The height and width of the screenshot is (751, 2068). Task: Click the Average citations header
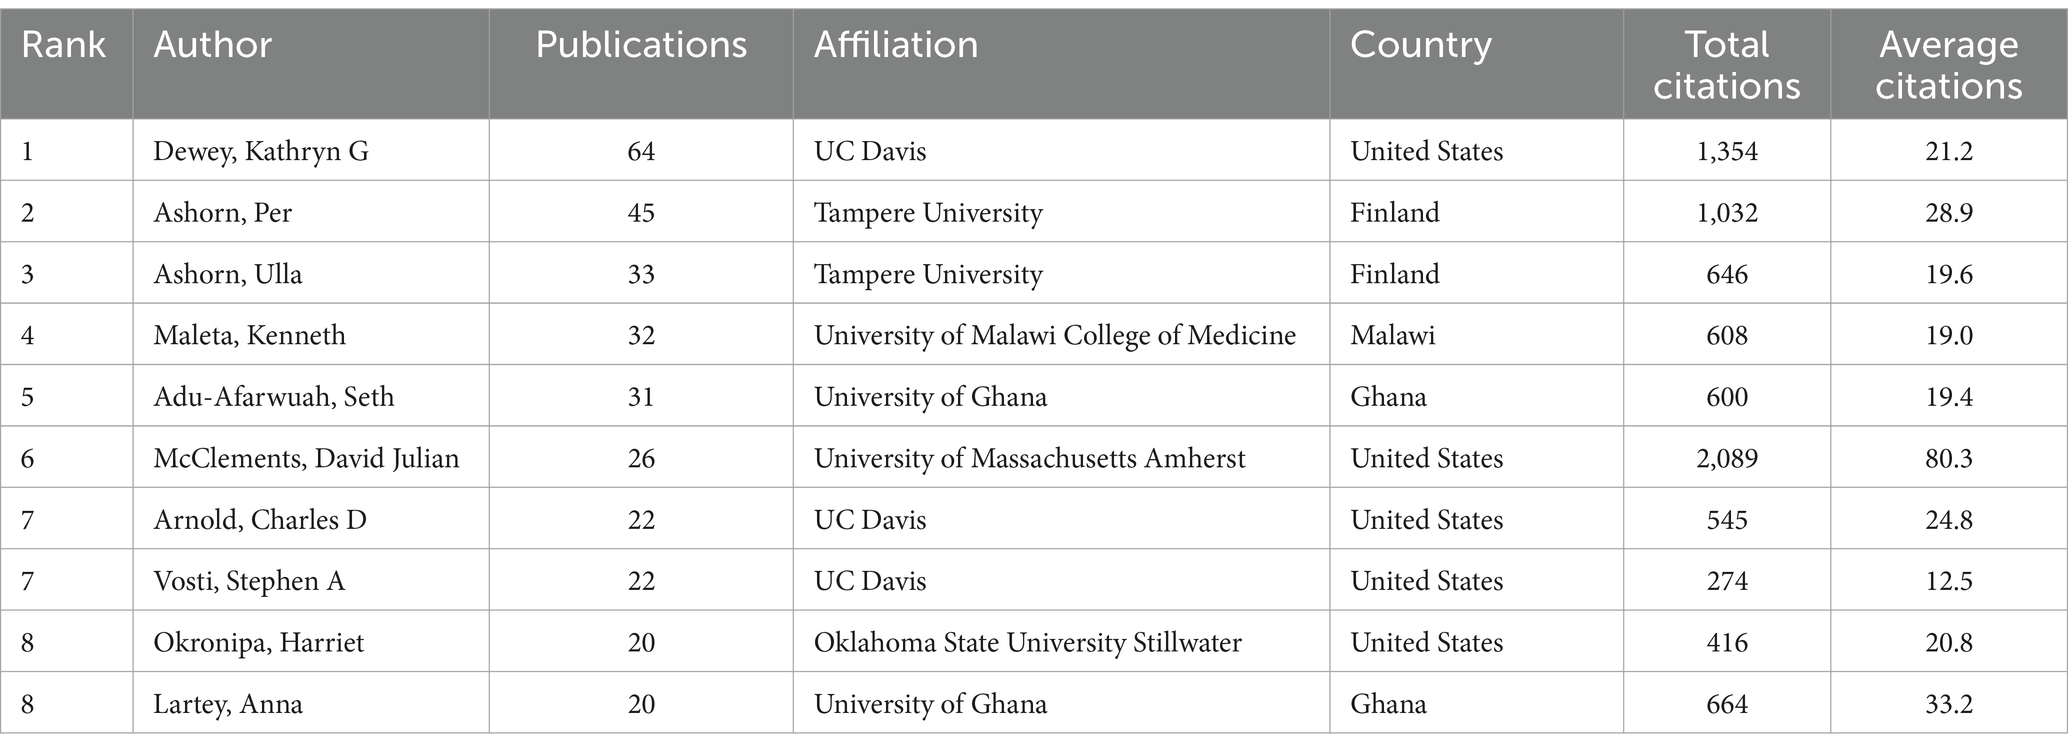1949,65
